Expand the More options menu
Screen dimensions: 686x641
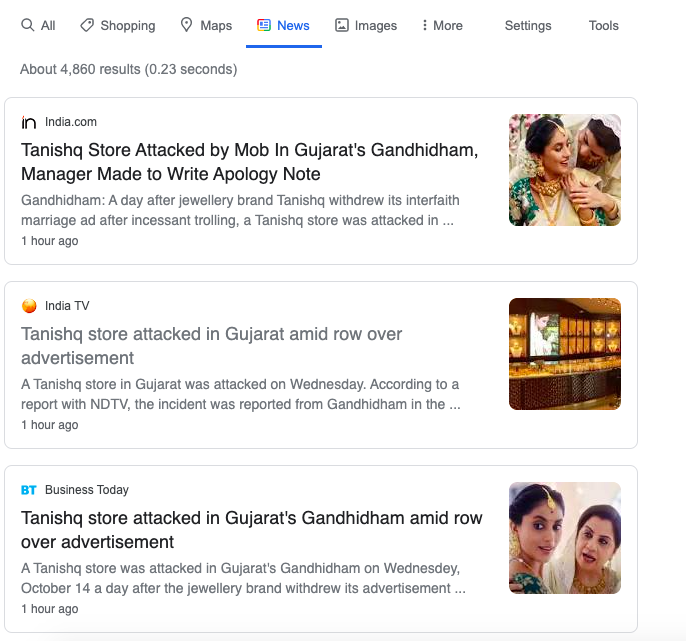pos(442,25)
